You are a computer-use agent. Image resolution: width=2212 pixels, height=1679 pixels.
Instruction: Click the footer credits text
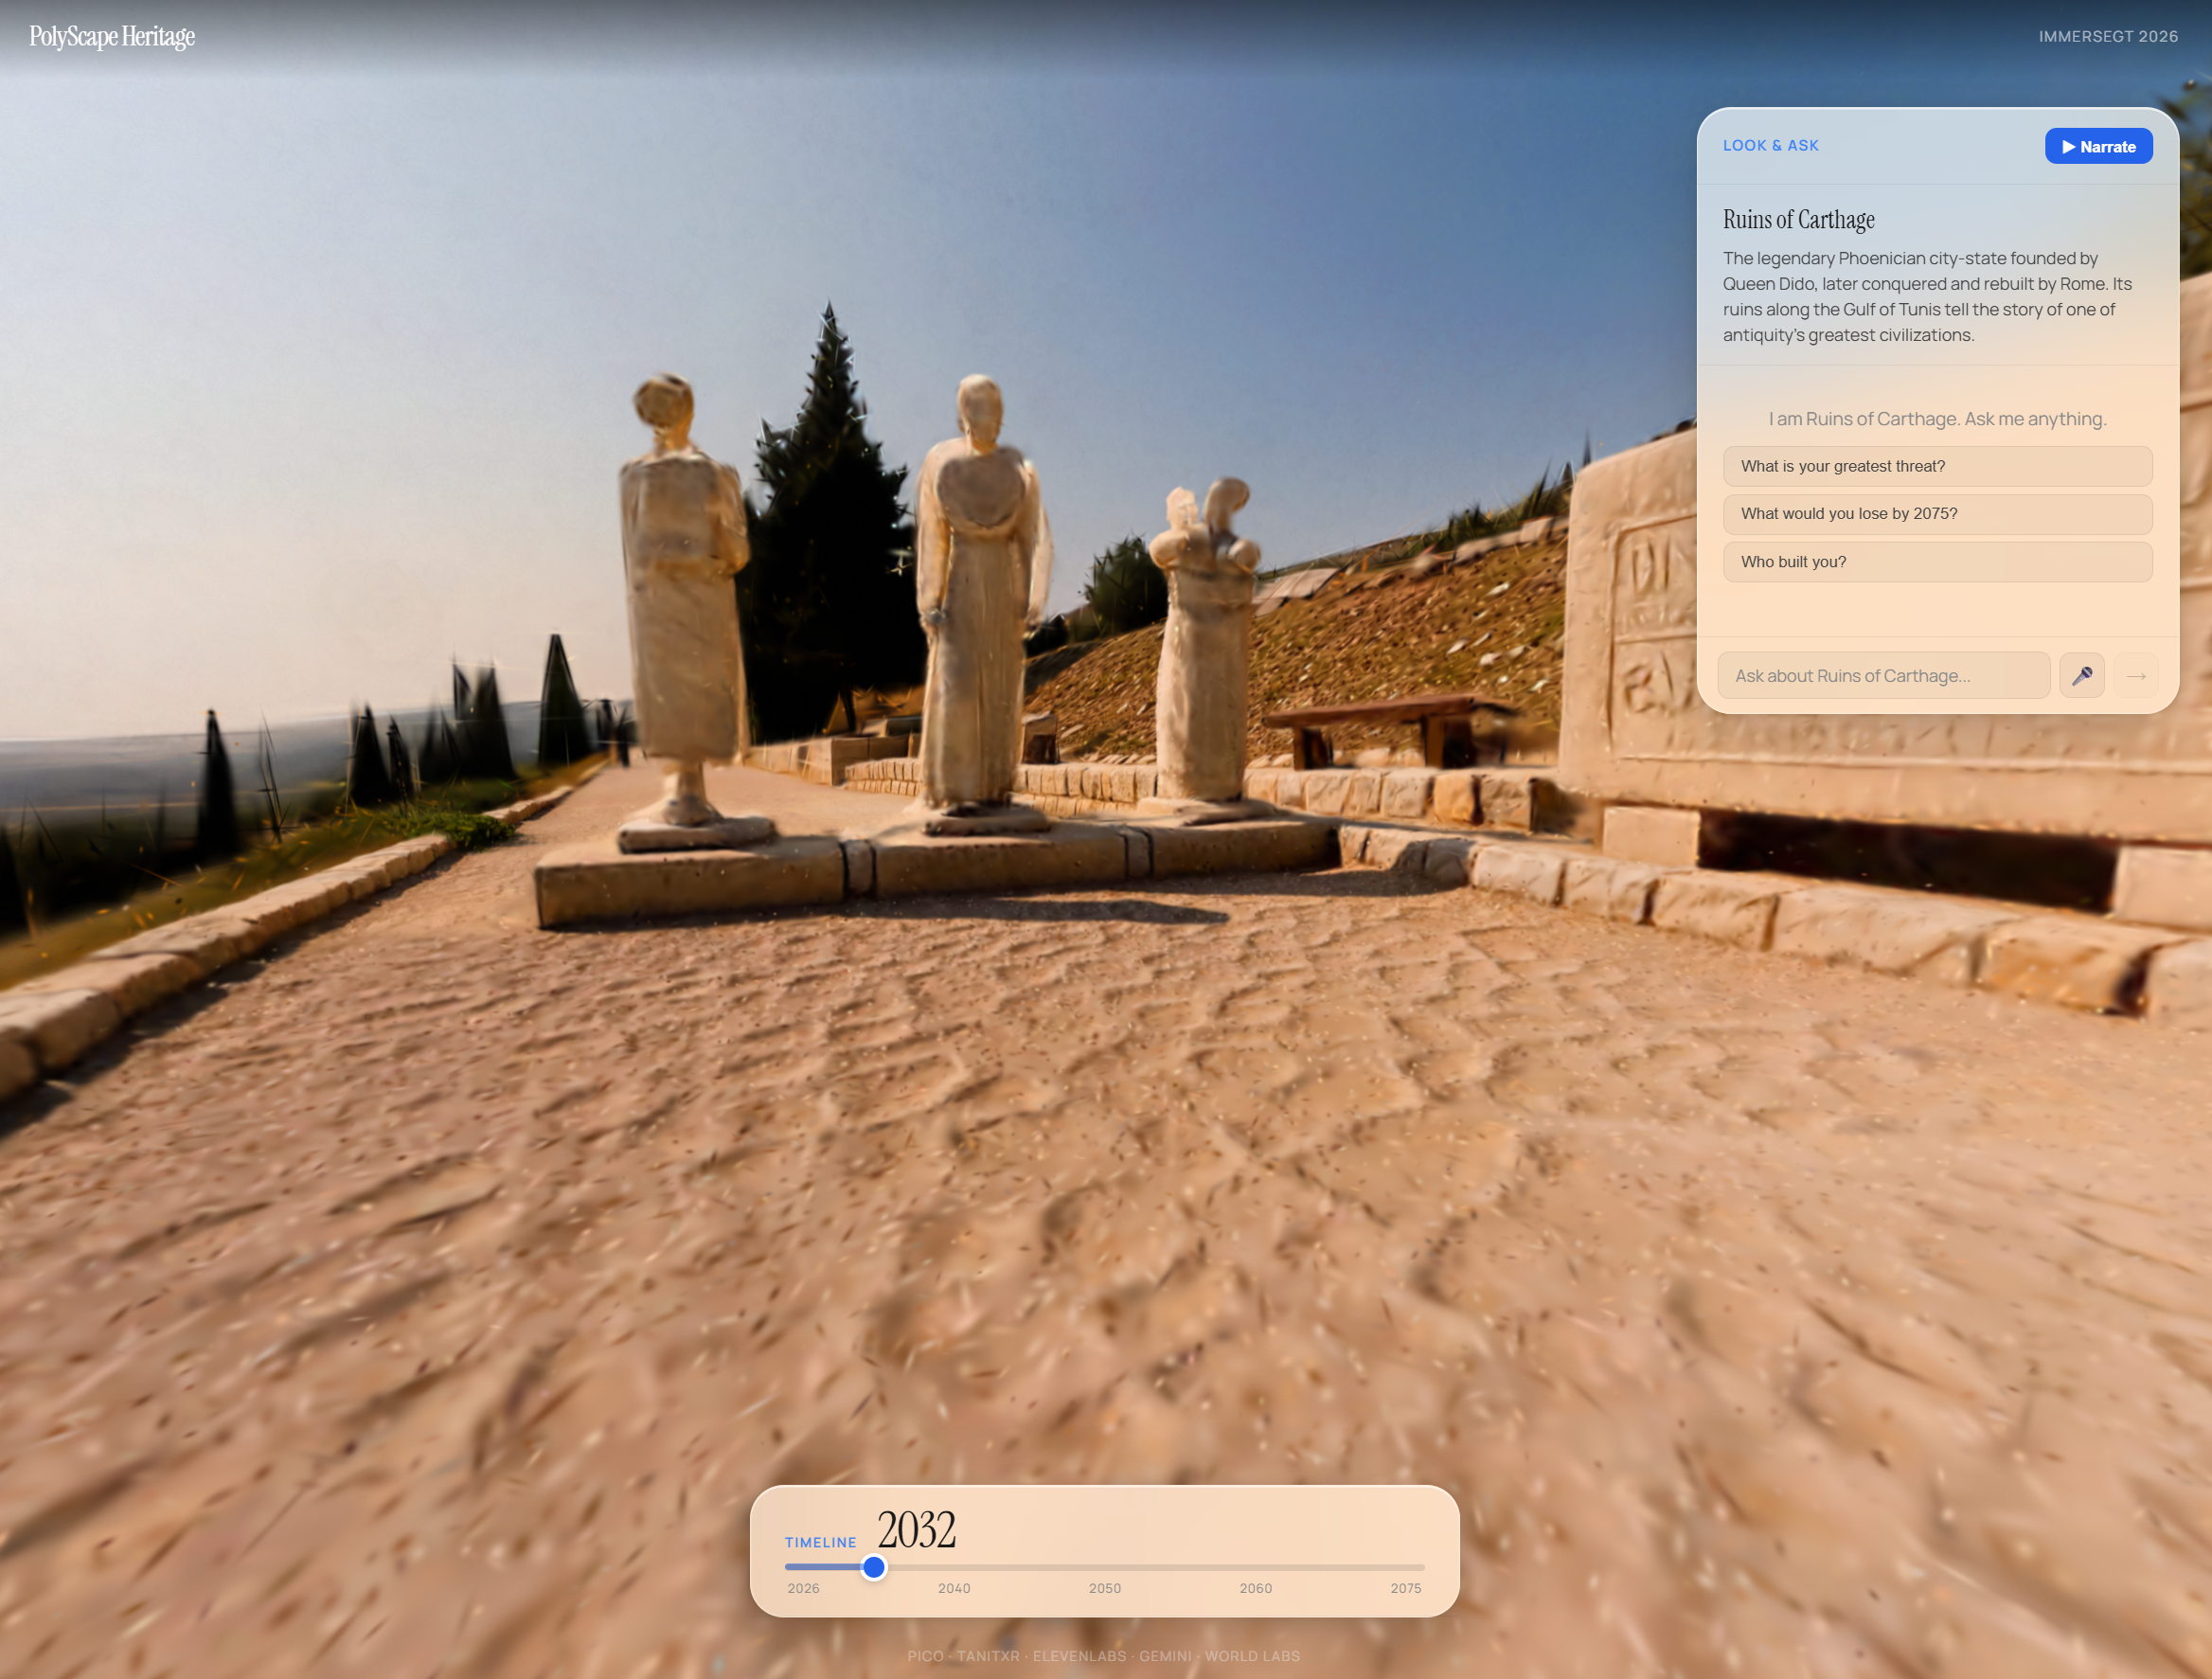pos(1103,1656)
